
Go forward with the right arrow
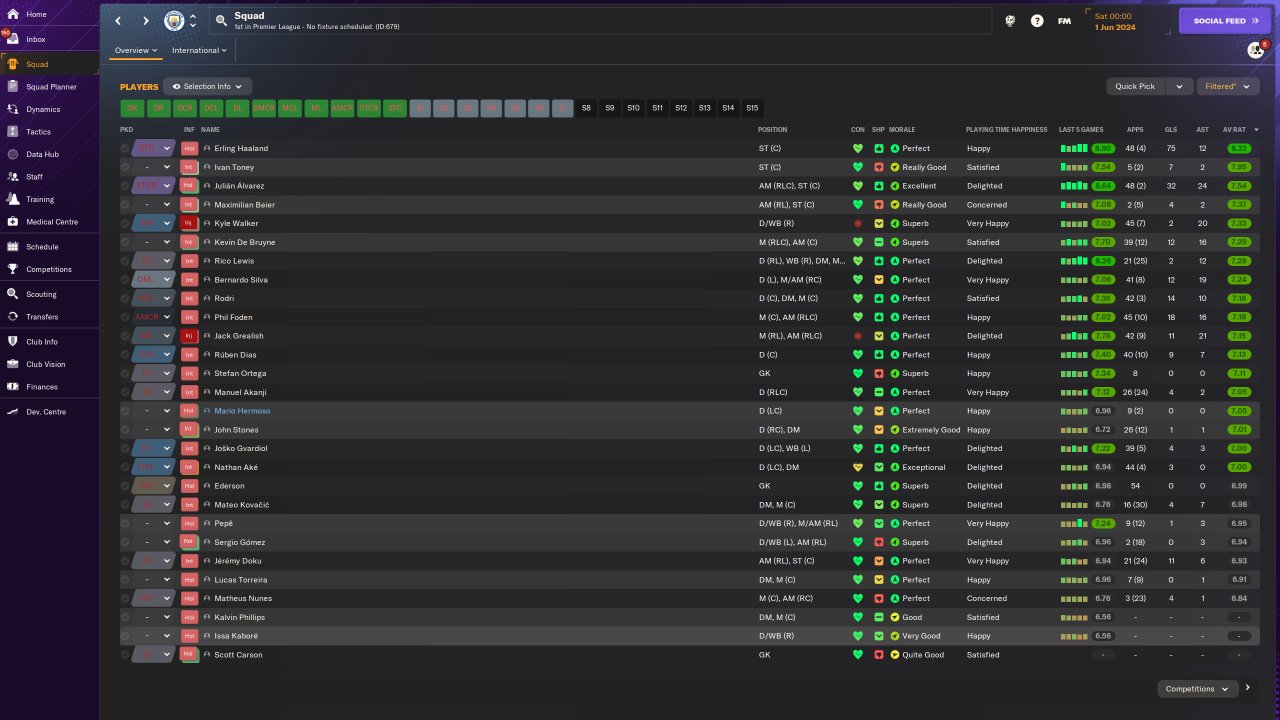[x=145, y=21]
